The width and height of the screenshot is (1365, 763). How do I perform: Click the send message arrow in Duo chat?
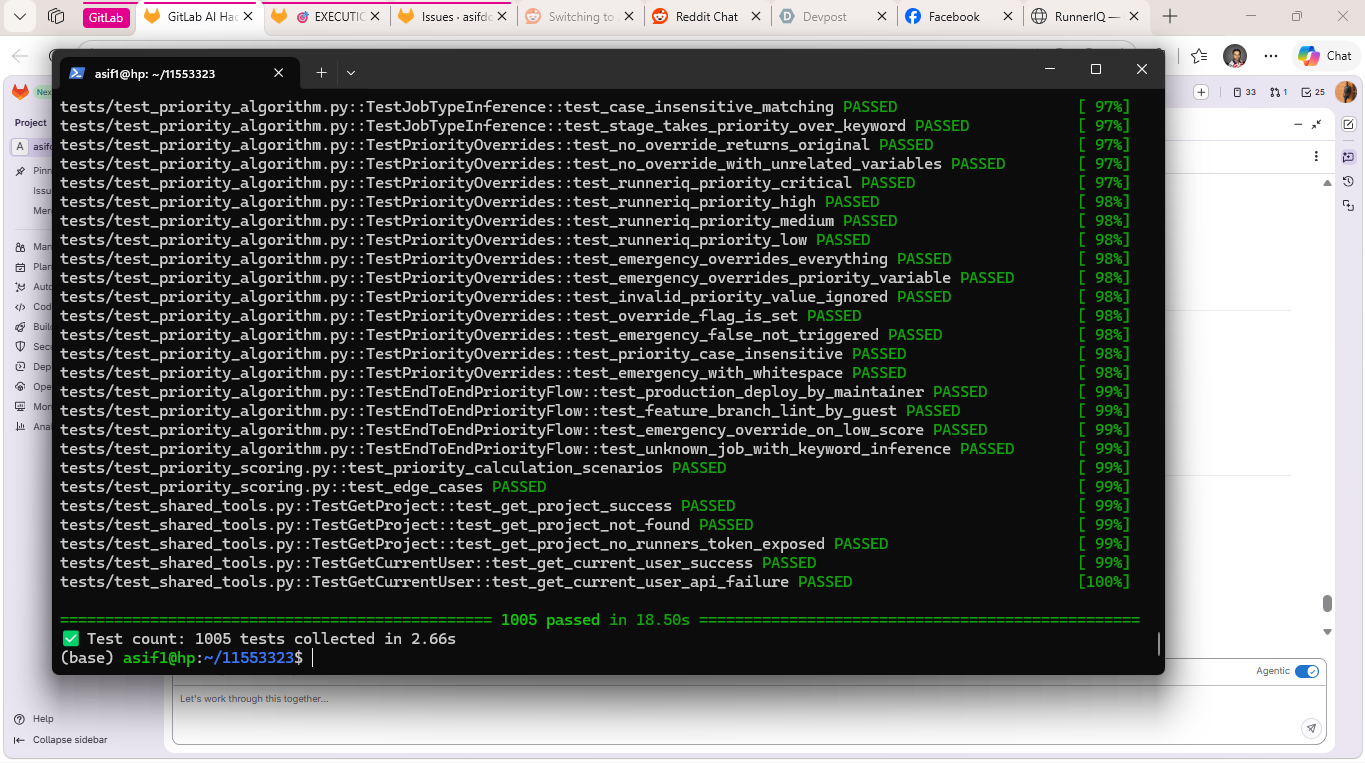point(1311,728)
